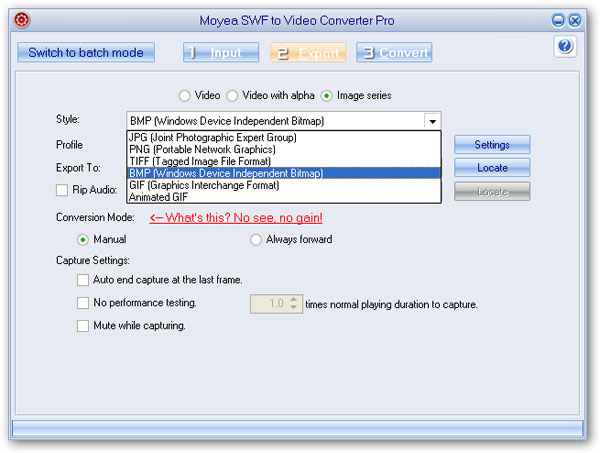This screenshot has height=453, width=600.
Task: Click the 'Conversion Mode:' label
Action: pos(95,217)
